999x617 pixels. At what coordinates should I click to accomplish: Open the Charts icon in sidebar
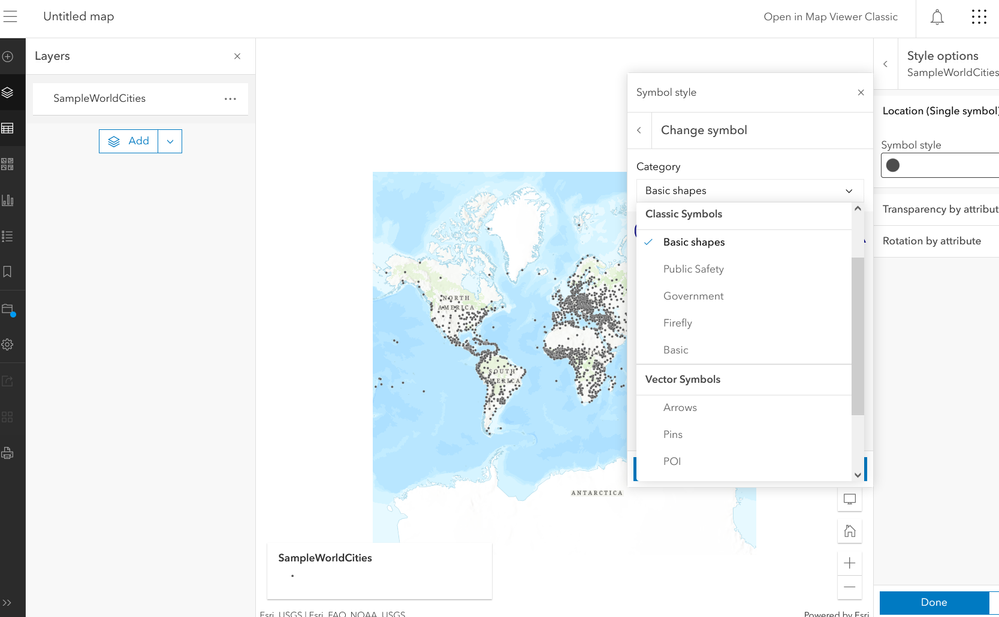(x=8, y=200)
